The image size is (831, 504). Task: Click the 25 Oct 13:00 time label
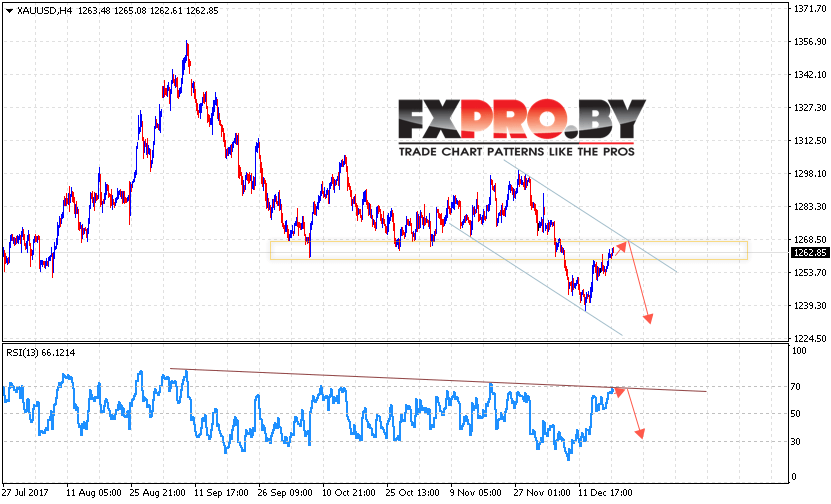pos(412,492)
